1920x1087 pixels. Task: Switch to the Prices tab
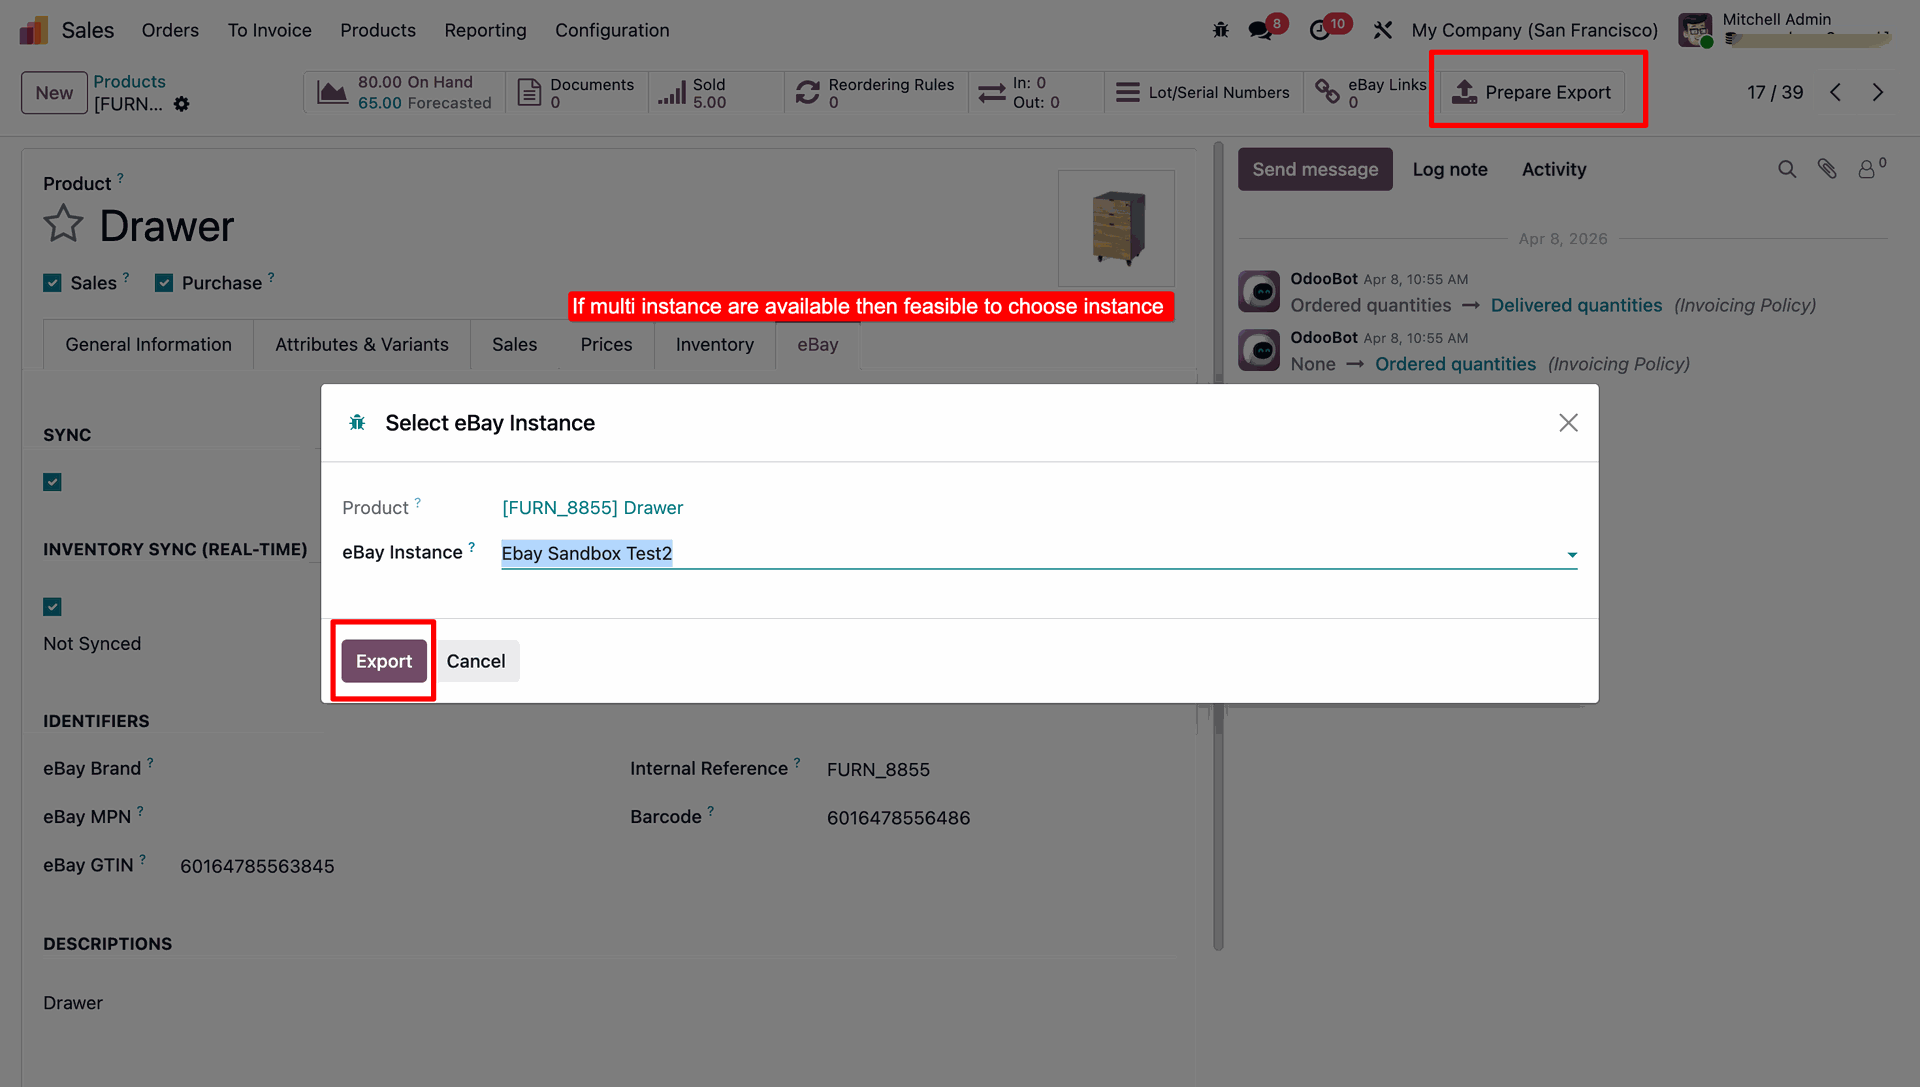[x=606, y=344]
